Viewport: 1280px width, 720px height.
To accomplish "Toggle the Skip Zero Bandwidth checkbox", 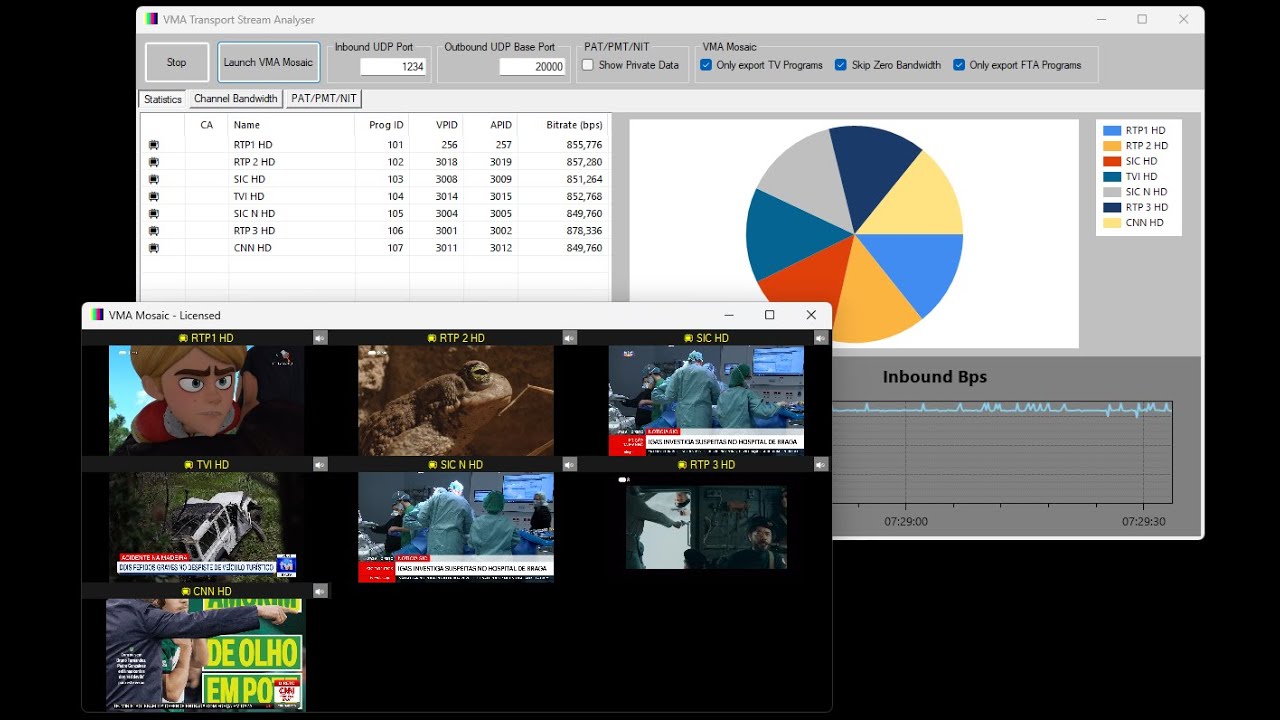I will [x=841, y=65].
